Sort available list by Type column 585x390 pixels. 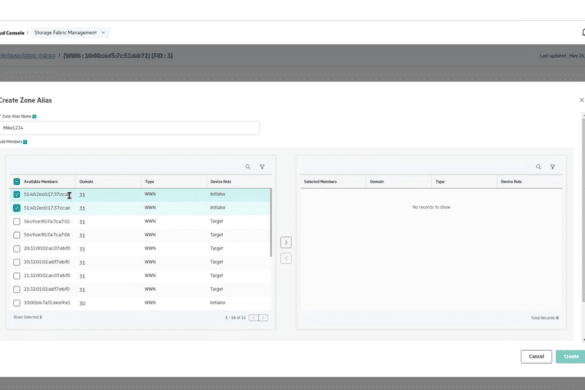click(x=149, y=182)
